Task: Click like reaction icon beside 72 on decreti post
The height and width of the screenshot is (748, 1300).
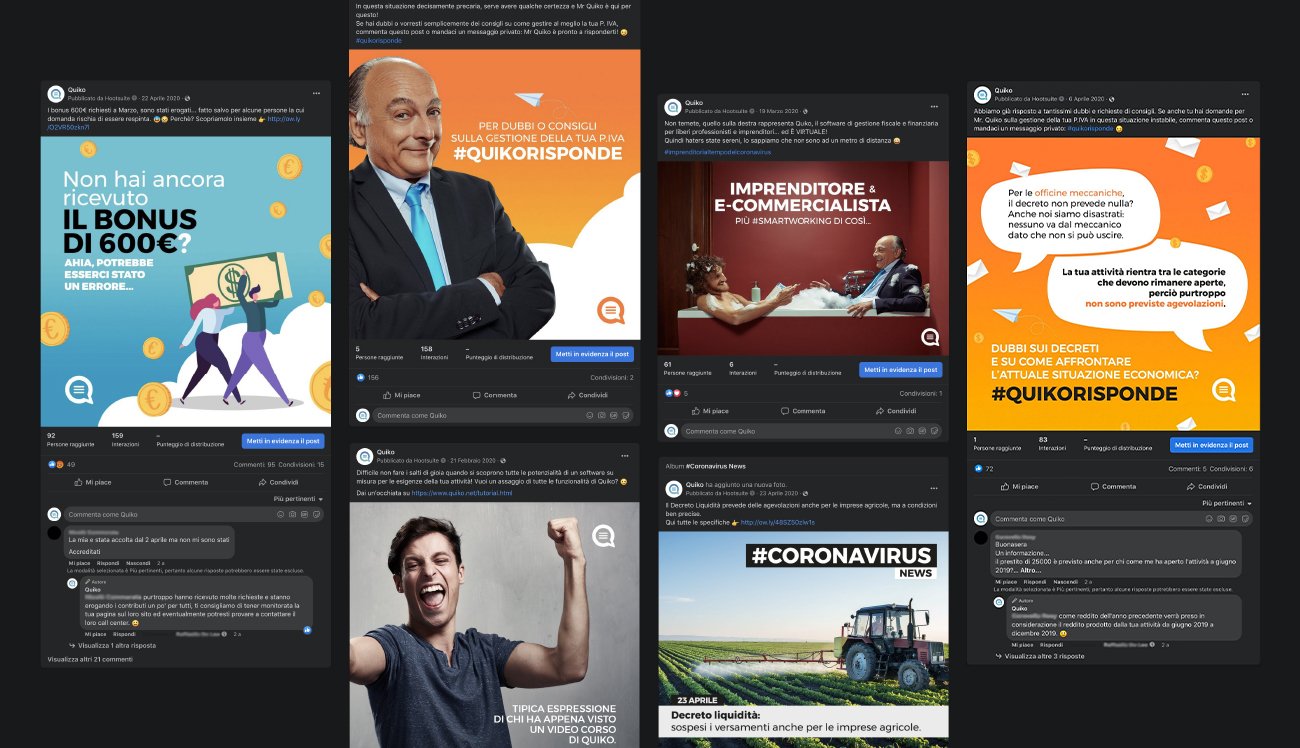Action: [979, 468]
